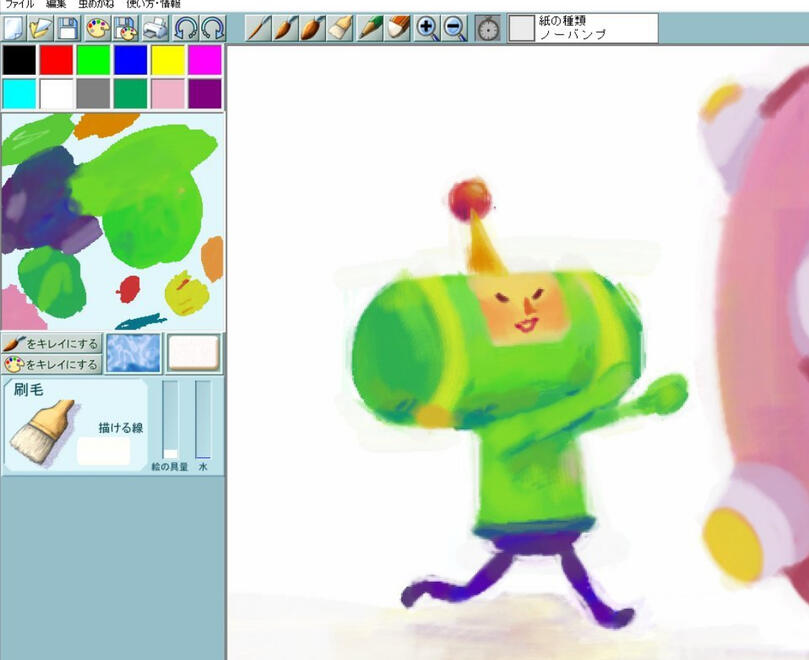Image resolution: width=809 pixels, height=660 pixels.
Task: Click the brush をキレイにする button
Action: tap(52, 344)
